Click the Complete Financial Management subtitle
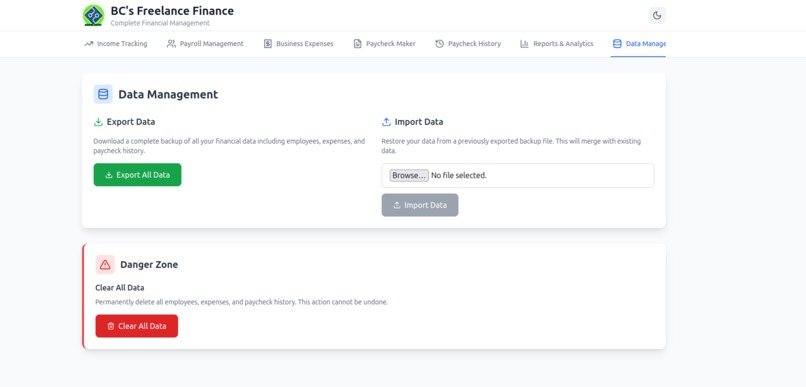This screenshot has height=387, width=806. 160,23
